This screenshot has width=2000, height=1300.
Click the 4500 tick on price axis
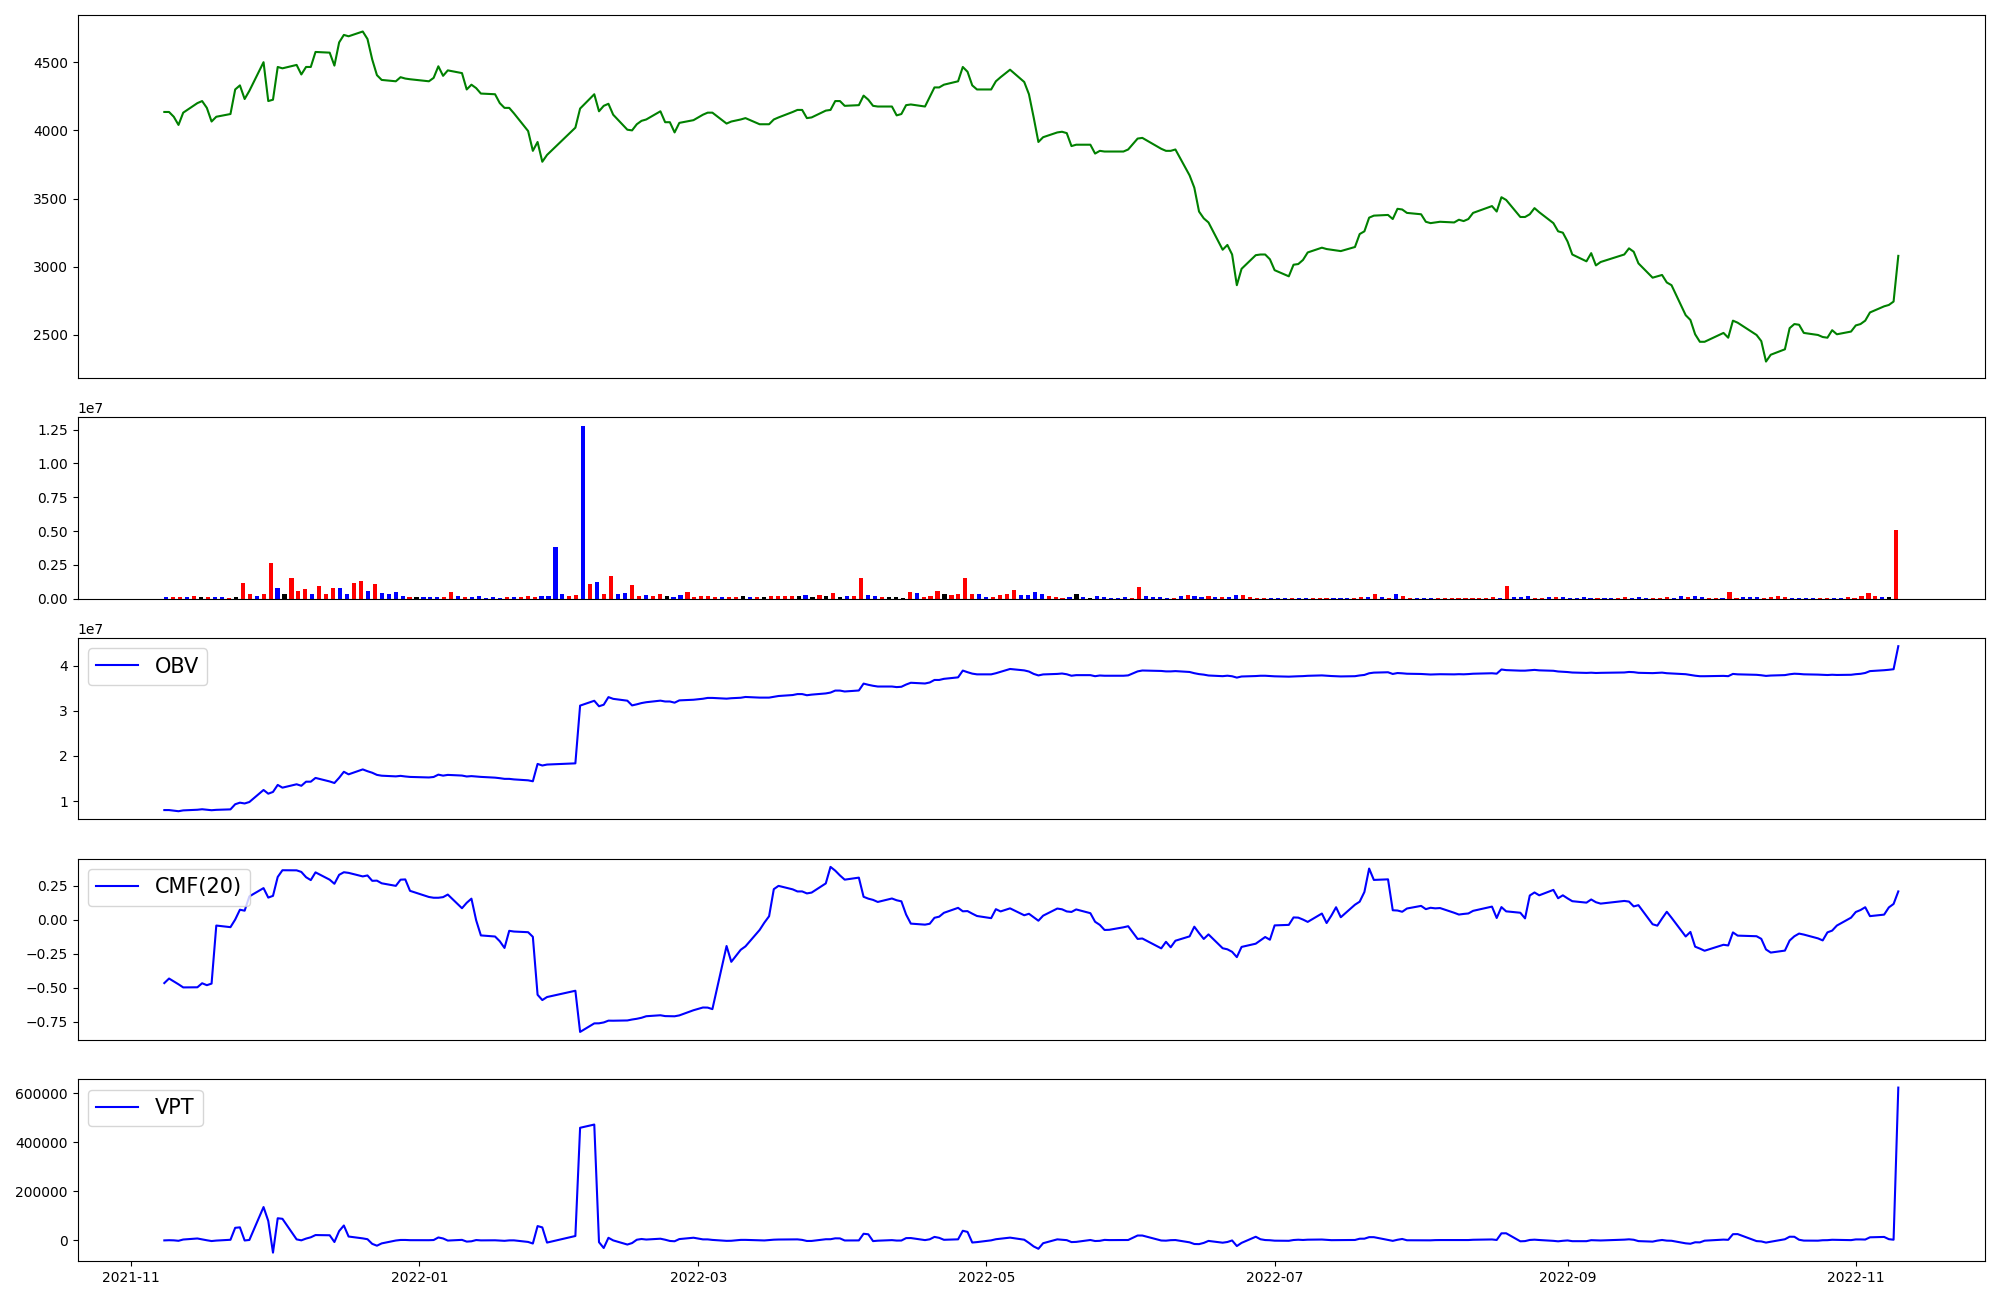(x=51, y=63)
